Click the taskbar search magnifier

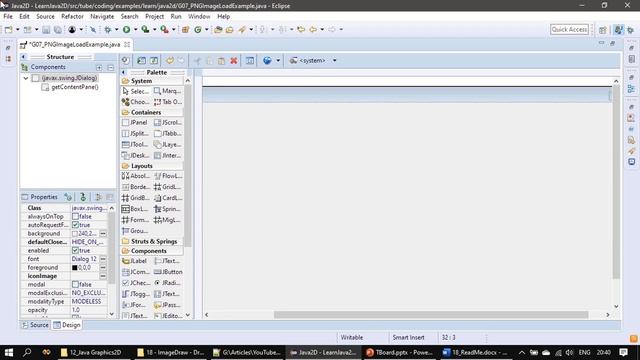[x=27, y=352]
